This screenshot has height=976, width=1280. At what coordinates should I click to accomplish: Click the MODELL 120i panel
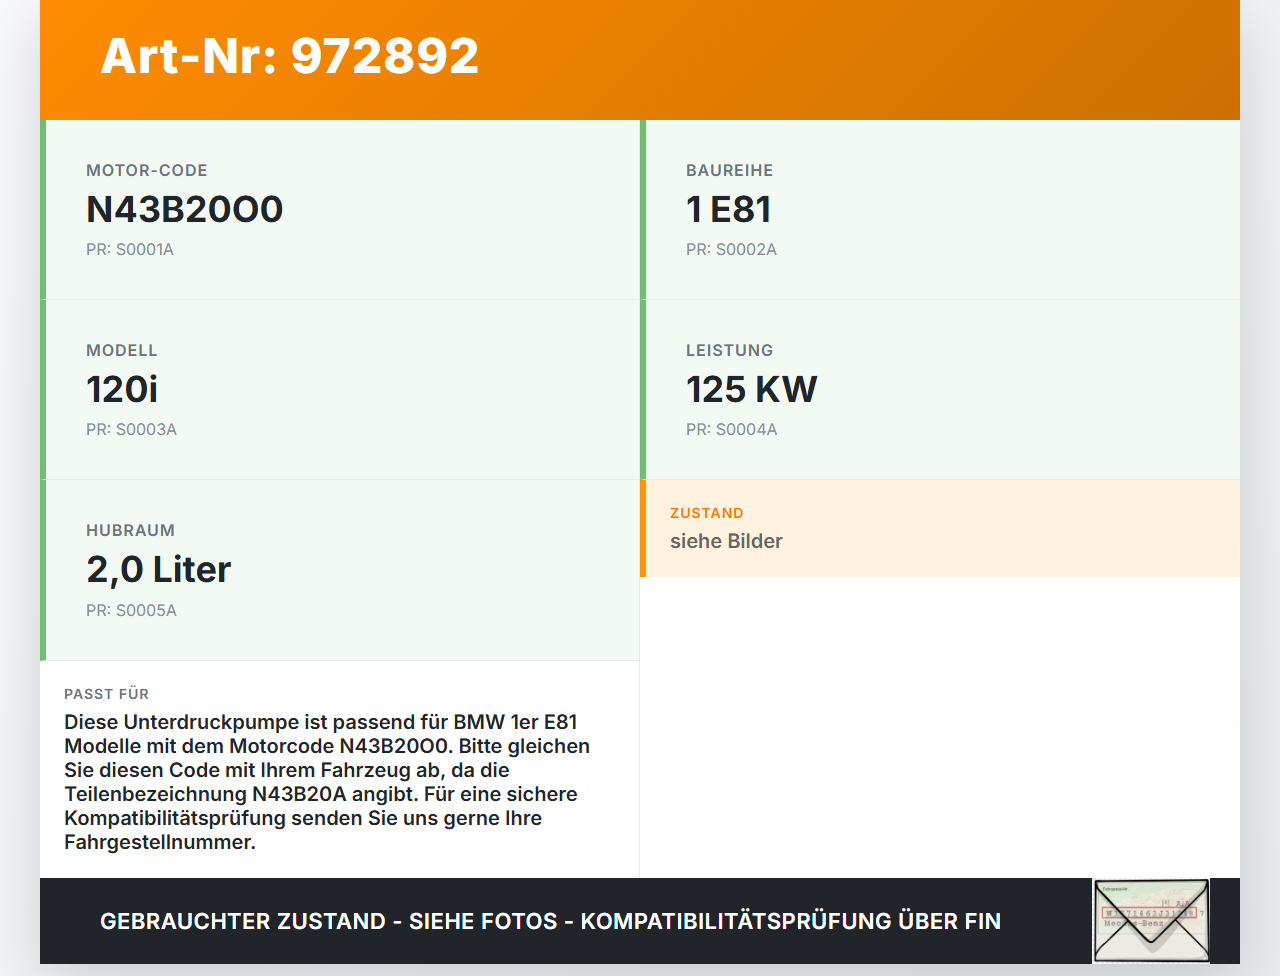click(340, 390)
